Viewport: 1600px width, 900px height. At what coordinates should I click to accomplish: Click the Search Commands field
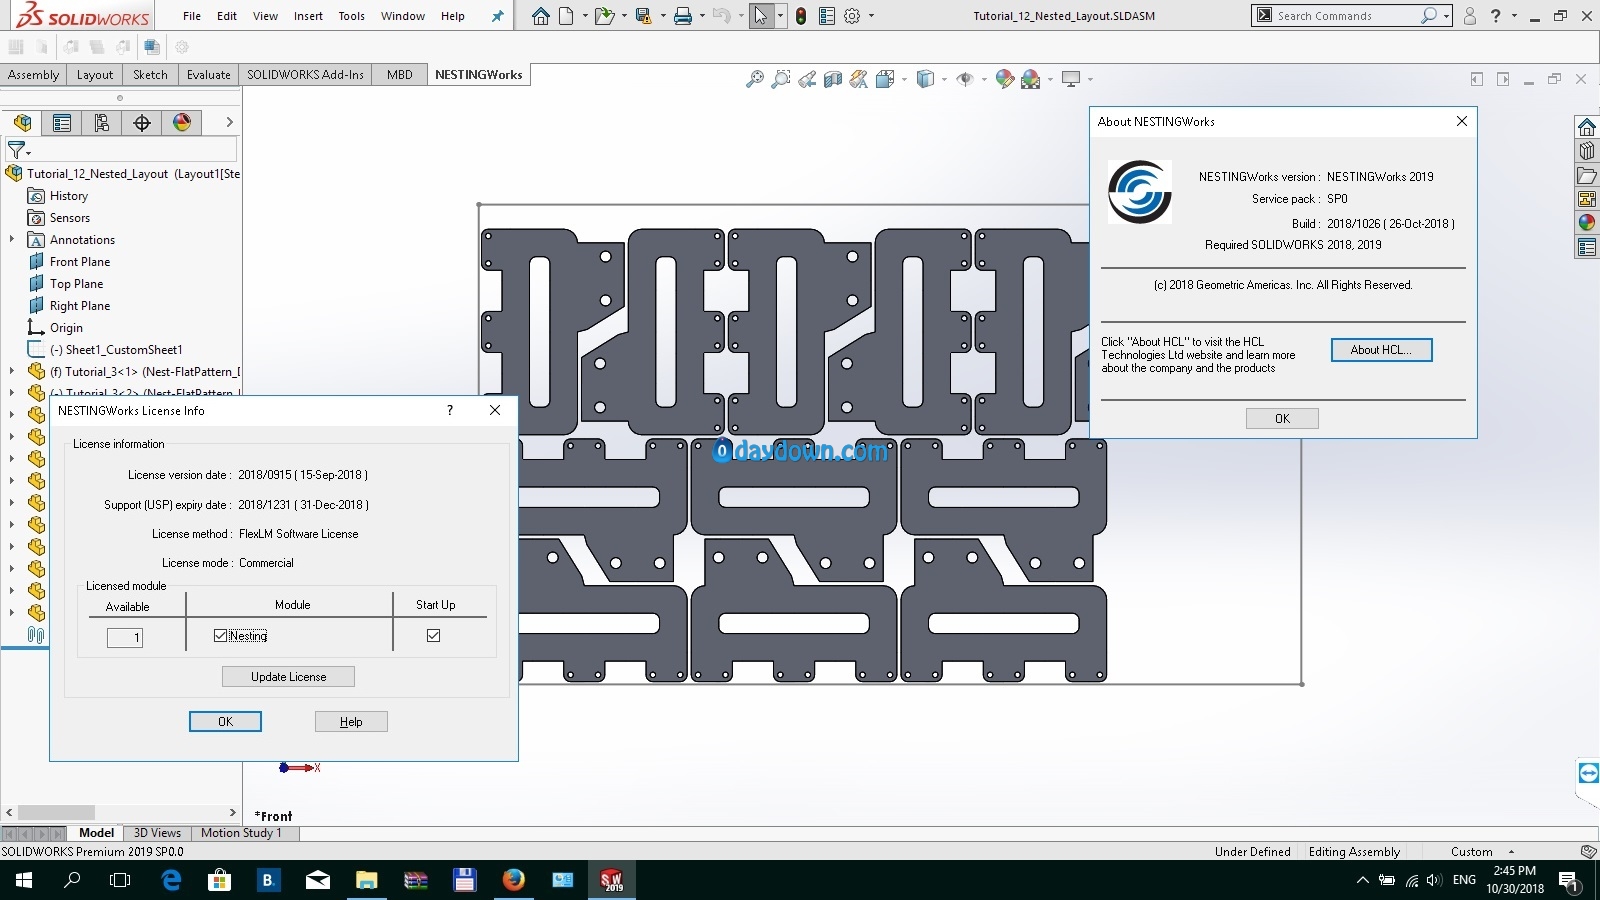pos(1345,16)
